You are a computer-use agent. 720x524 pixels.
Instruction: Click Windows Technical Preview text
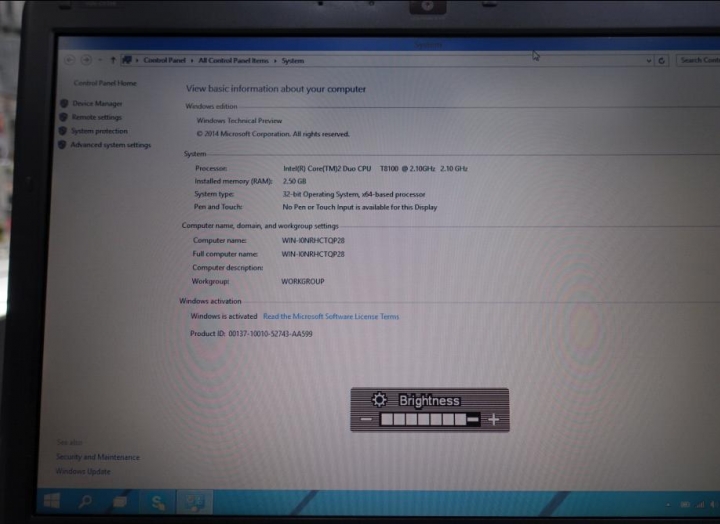(239, 121)
